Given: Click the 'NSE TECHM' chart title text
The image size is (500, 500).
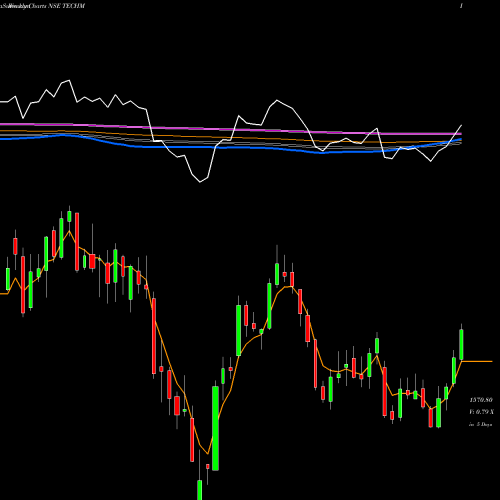Looking at the screenshot, I should point(66,6).
